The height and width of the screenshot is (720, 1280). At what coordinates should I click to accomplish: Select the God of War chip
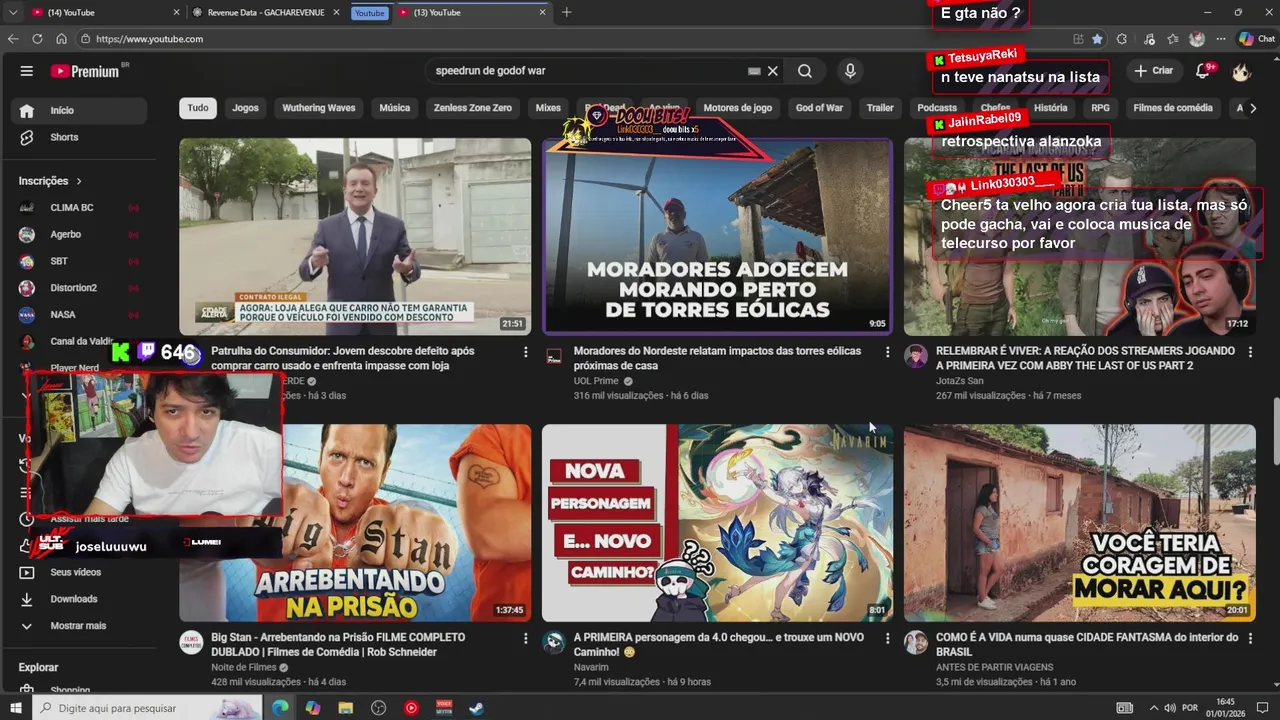819,108
